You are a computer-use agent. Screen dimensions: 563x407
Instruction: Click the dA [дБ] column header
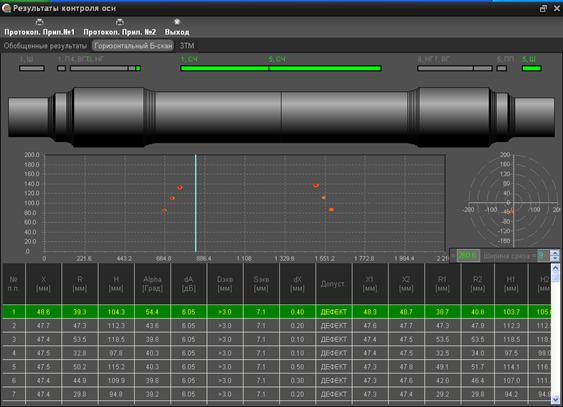point(189,284)
